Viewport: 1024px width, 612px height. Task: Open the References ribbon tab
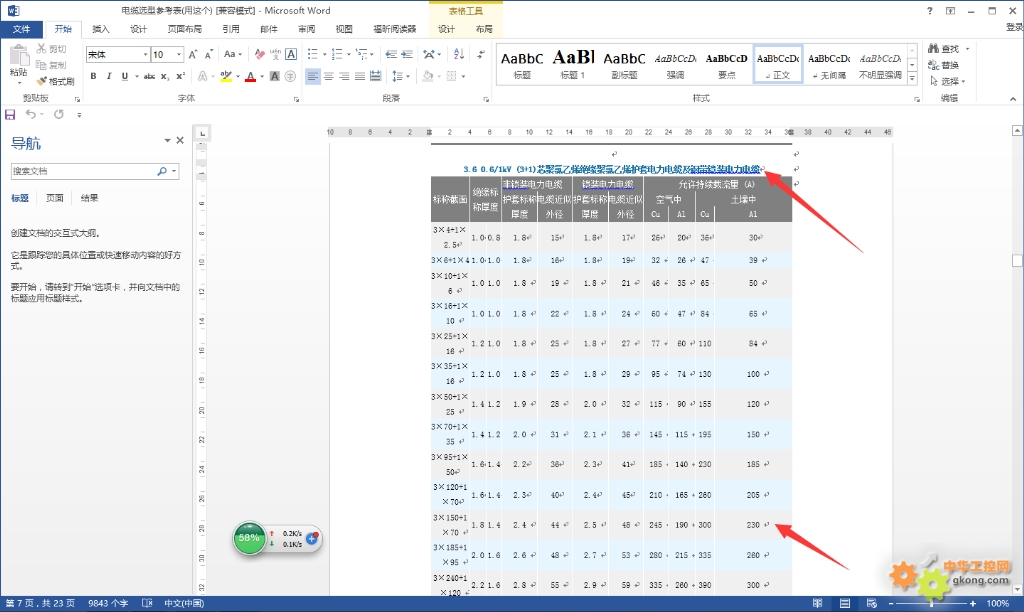(231, 29)
